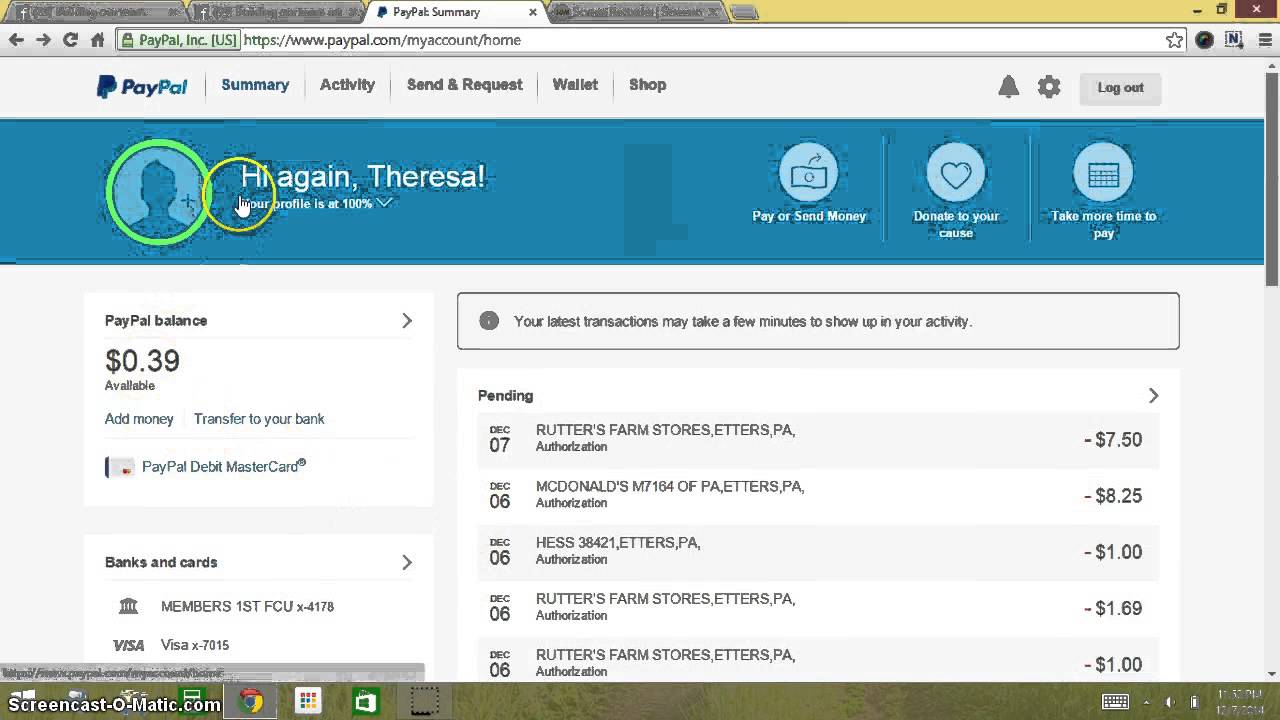
Task: Open the PayPal Debit MasterCard link
Action: (224, 467)
